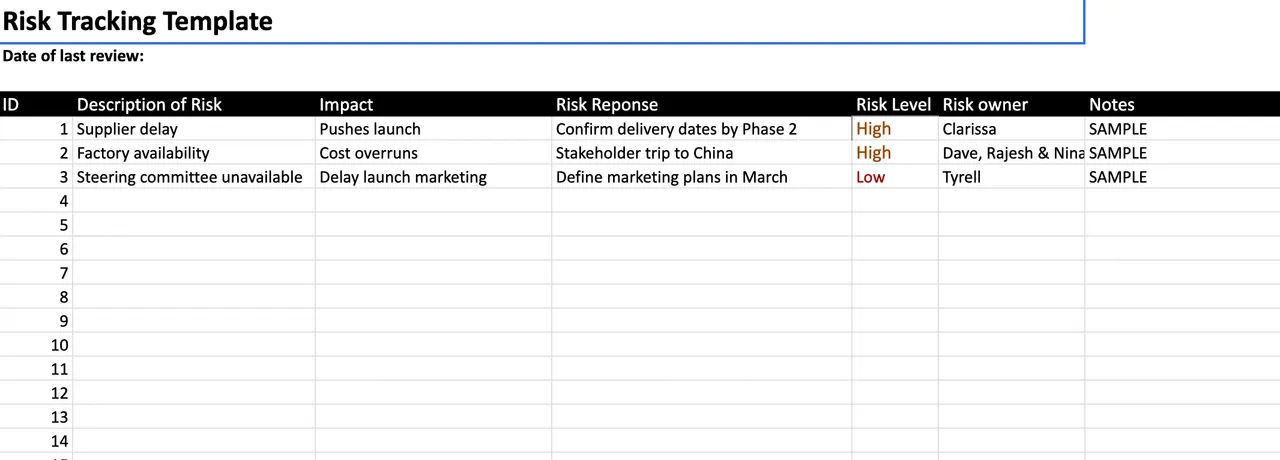Select the Description of Risk header
1280x460 pixels.
(x=194, y=104)
